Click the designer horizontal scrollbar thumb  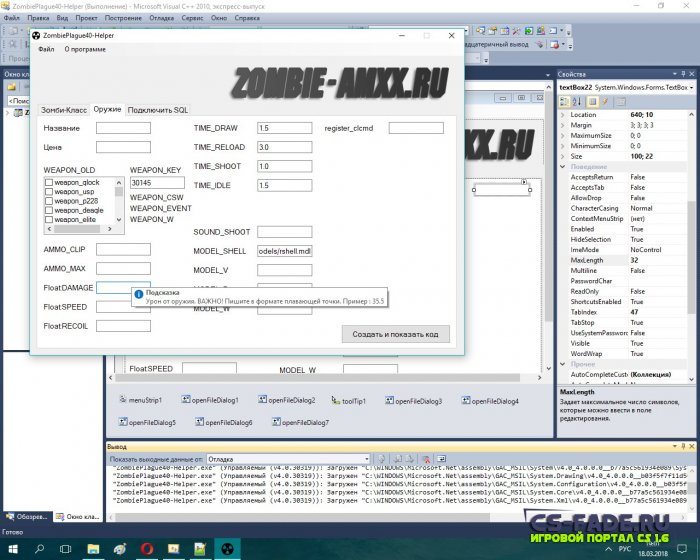coord(317,378)
